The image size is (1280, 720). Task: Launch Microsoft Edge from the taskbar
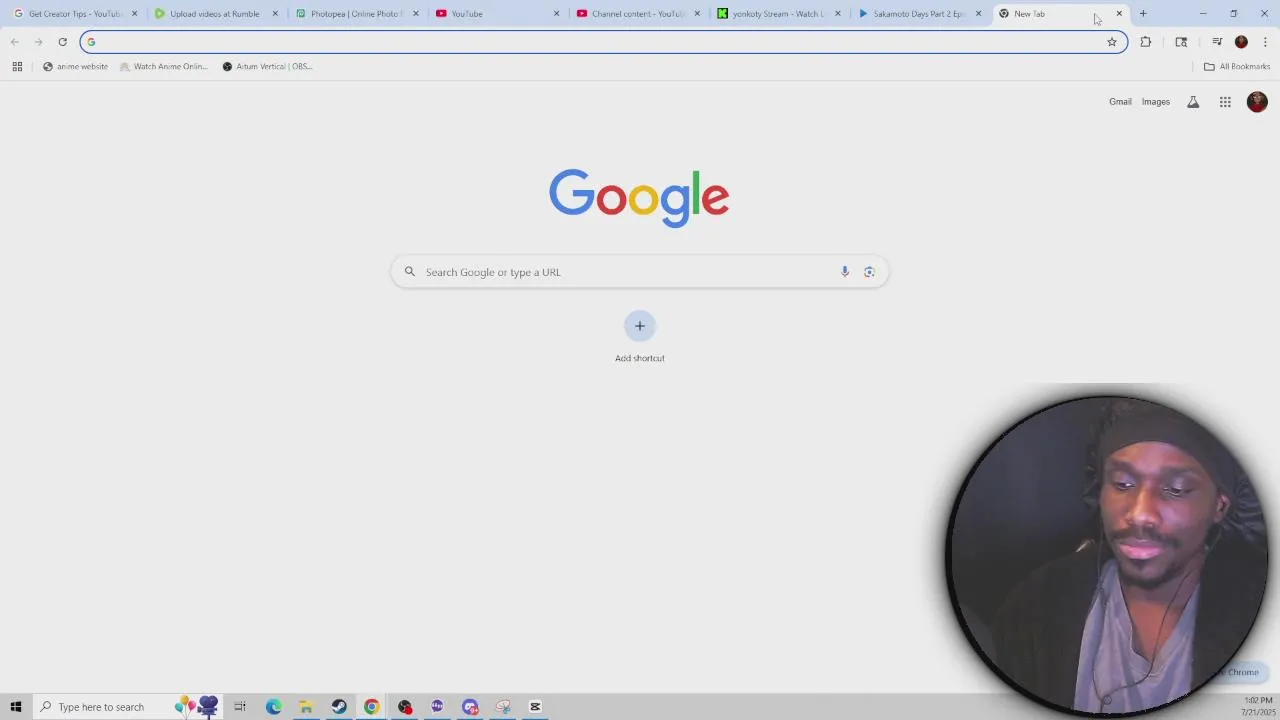click(273, 707)
